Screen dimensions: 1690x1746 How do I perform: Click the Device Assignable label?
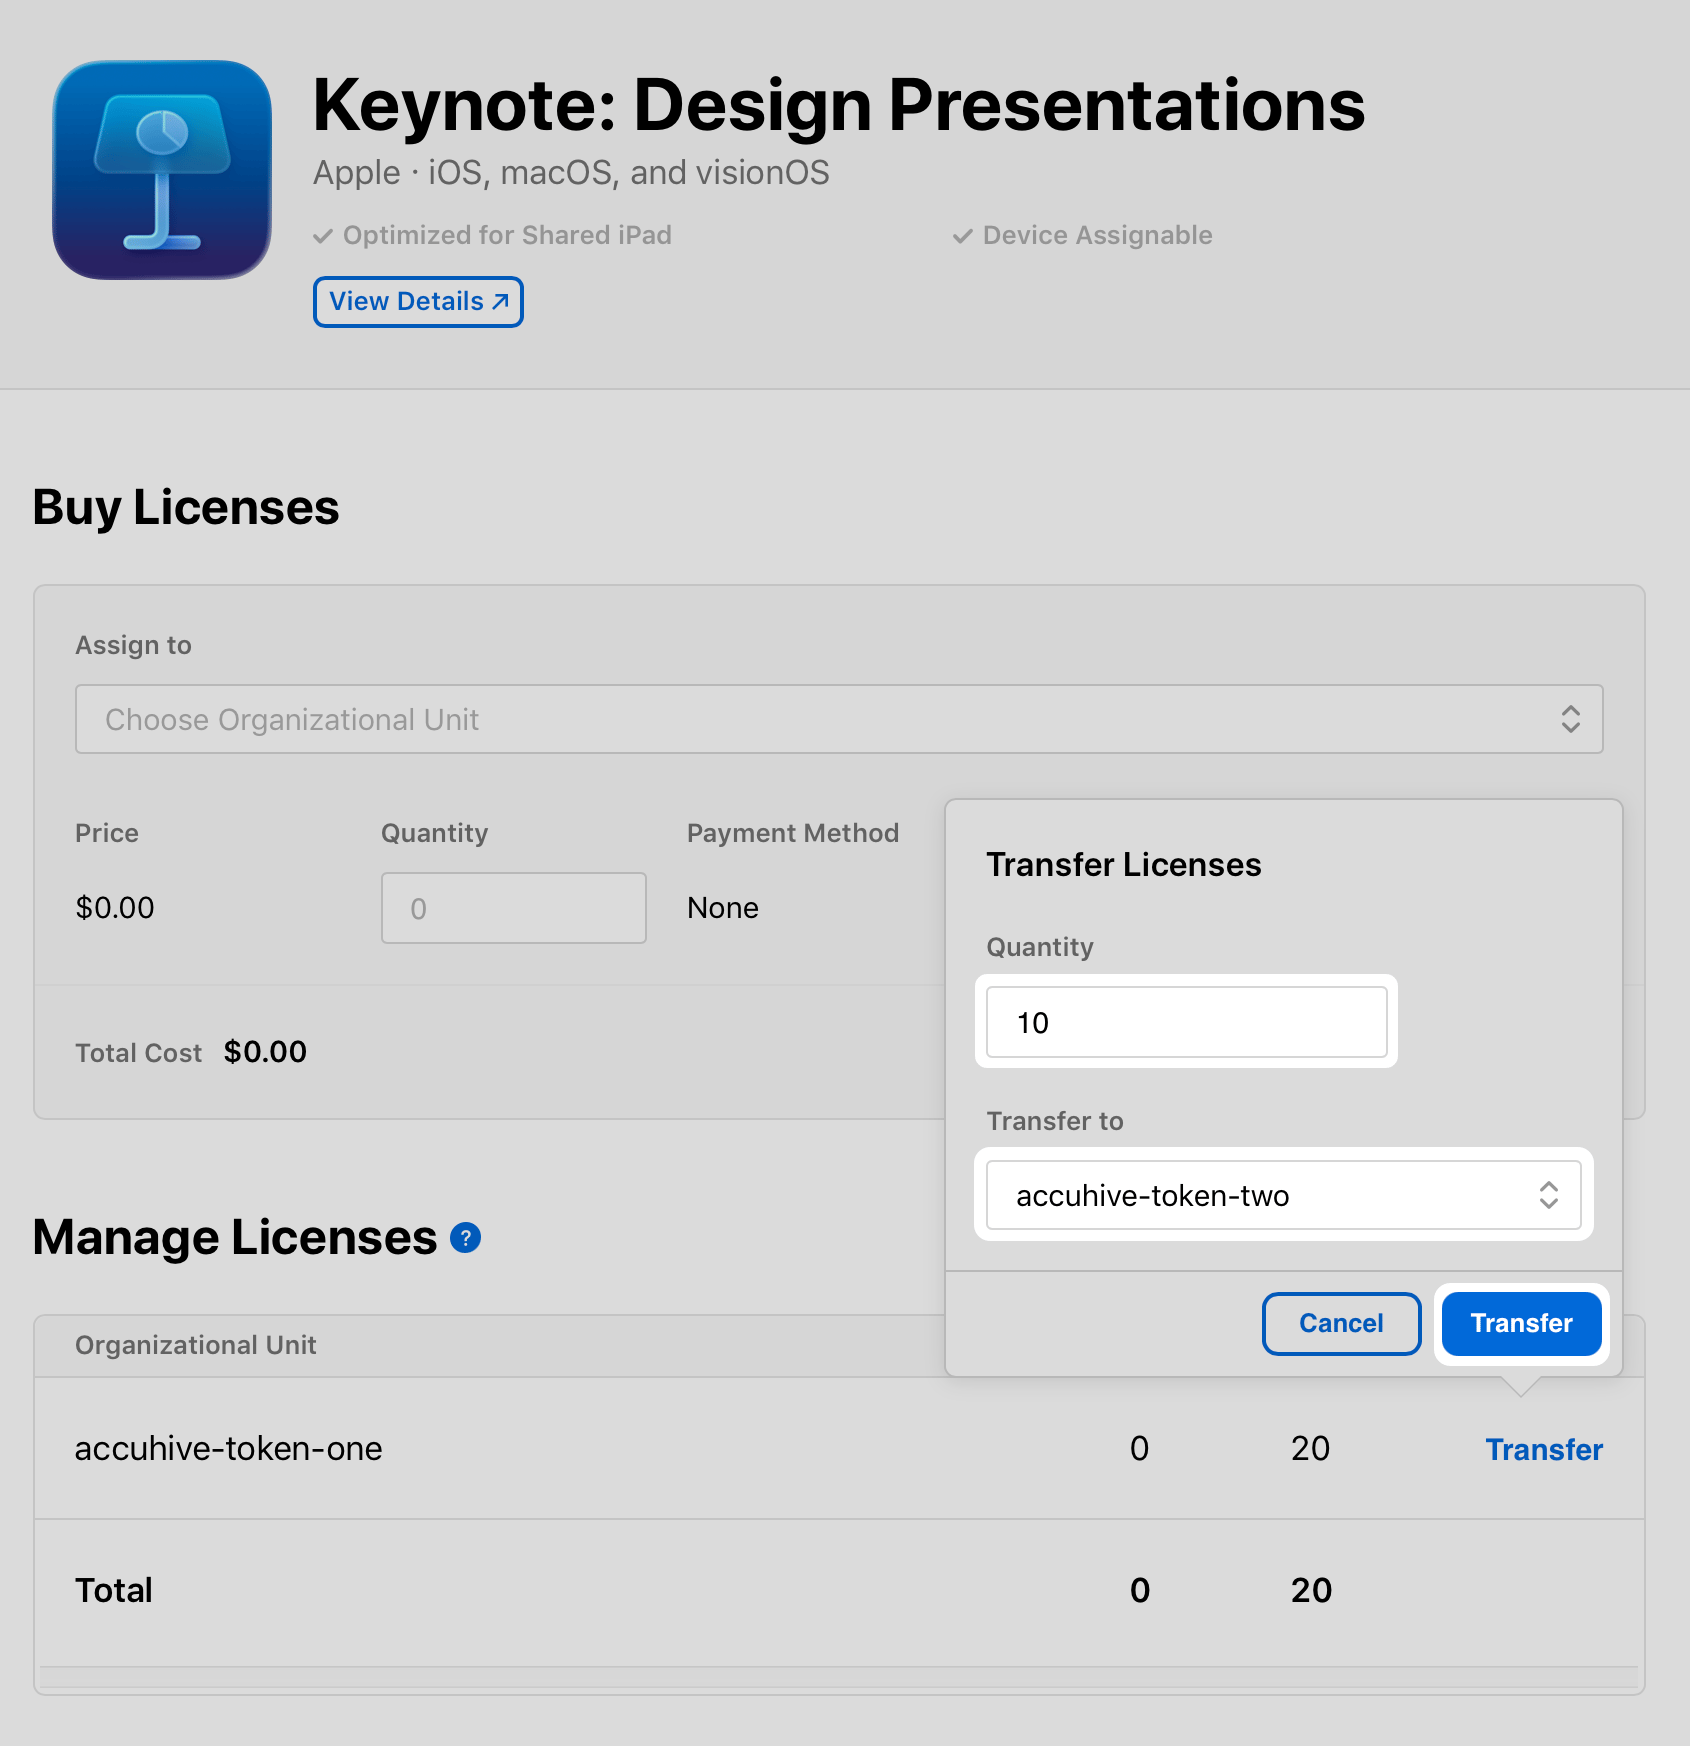pos(1097,235)
